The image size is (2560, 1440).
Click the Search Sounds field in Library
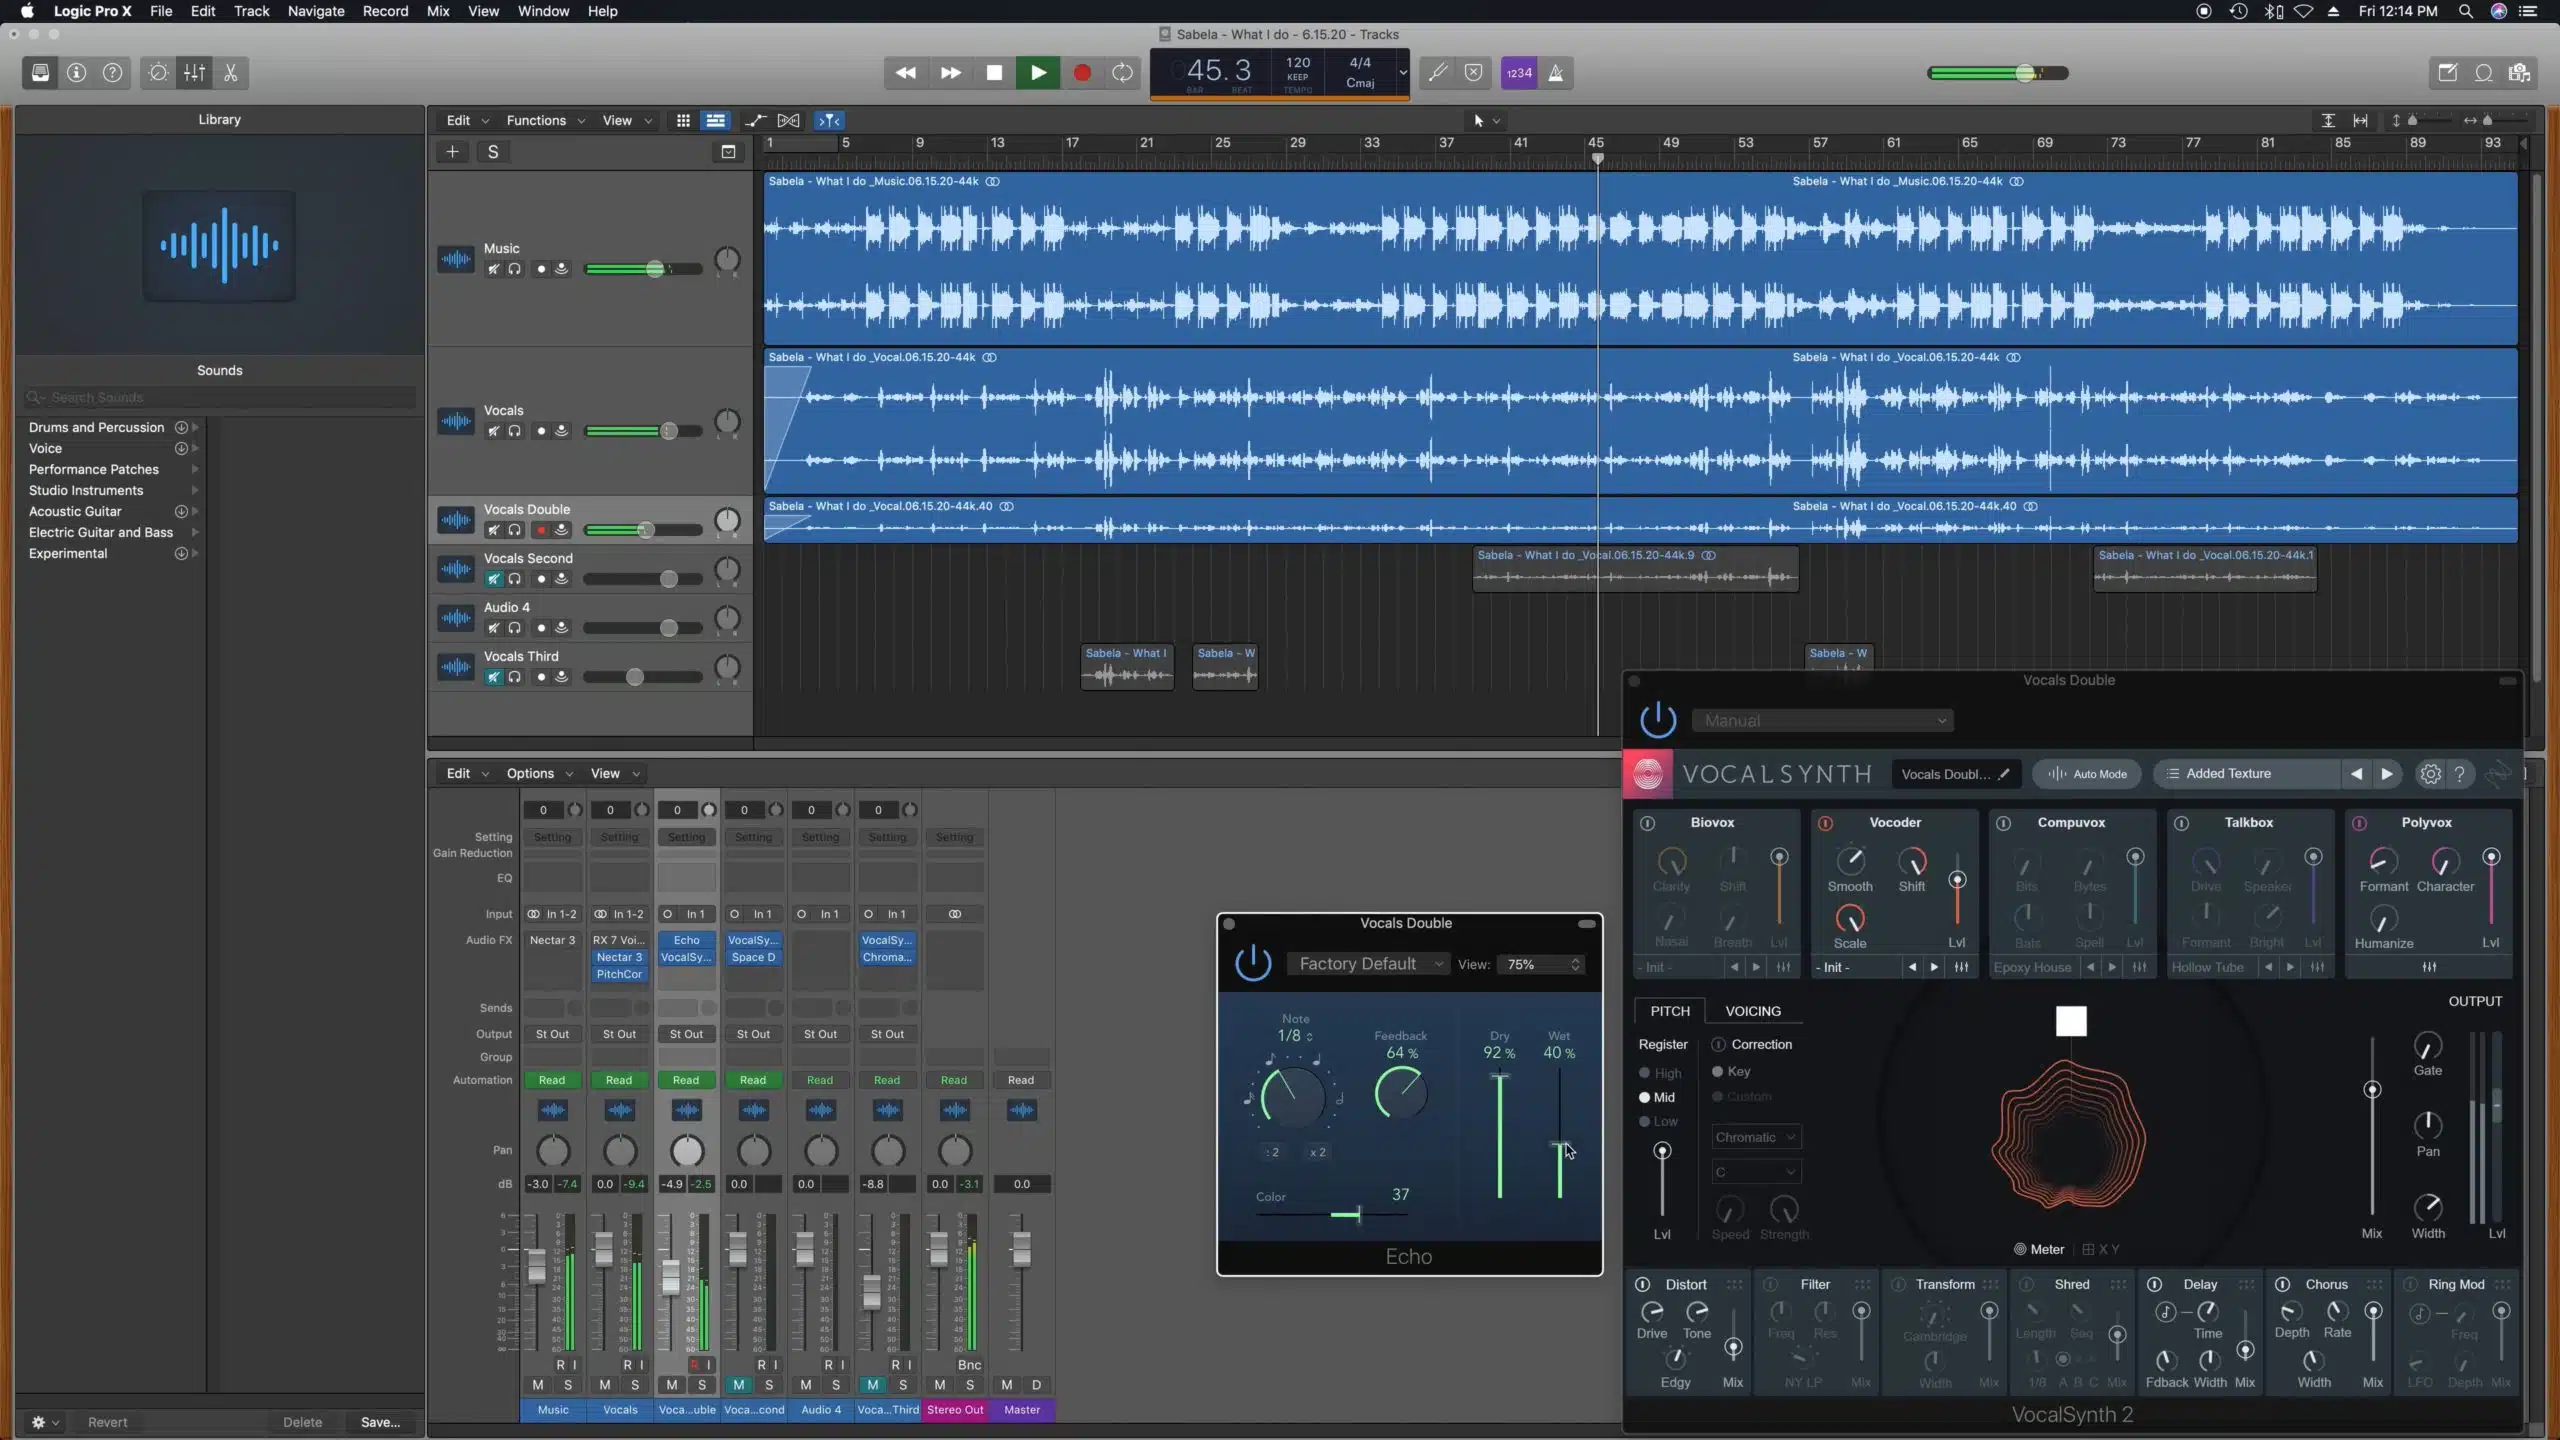click(x=220, y=397)
